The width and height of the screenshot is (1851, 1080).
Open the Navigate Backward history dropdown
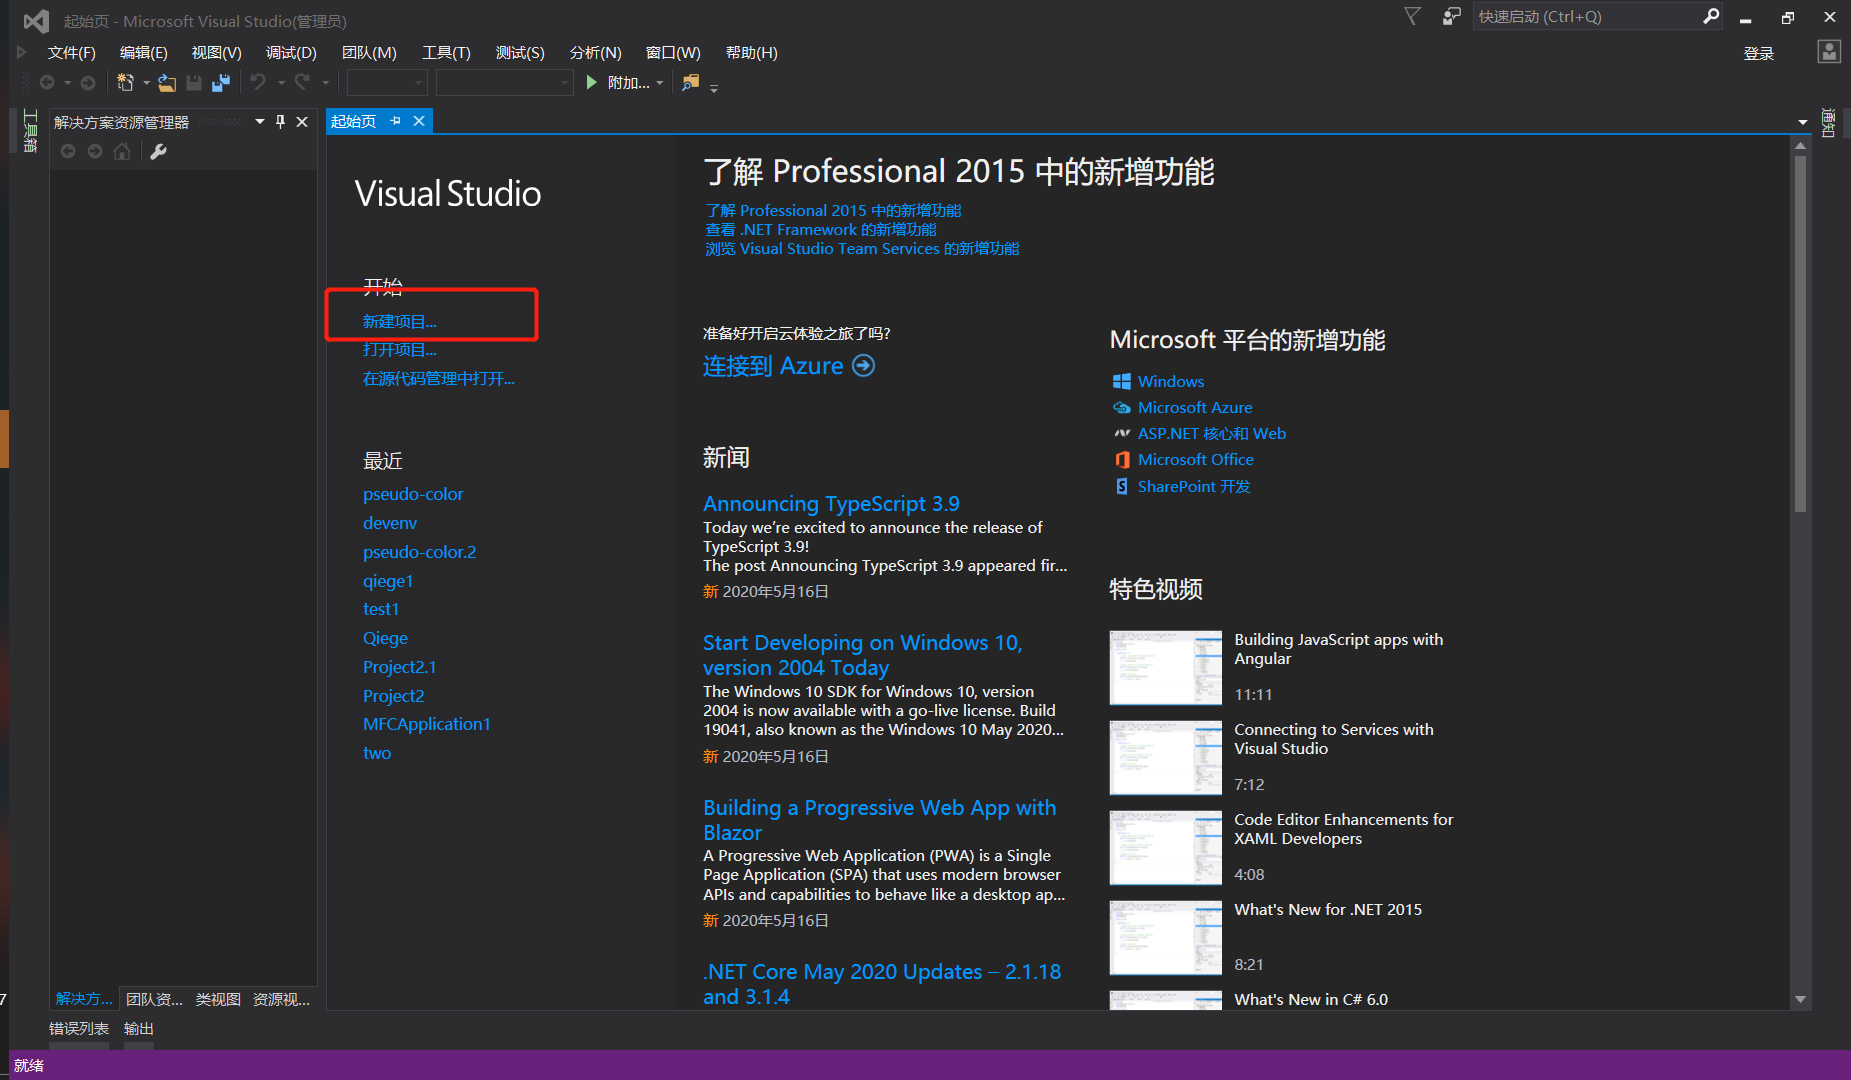[x=67, y=83]
